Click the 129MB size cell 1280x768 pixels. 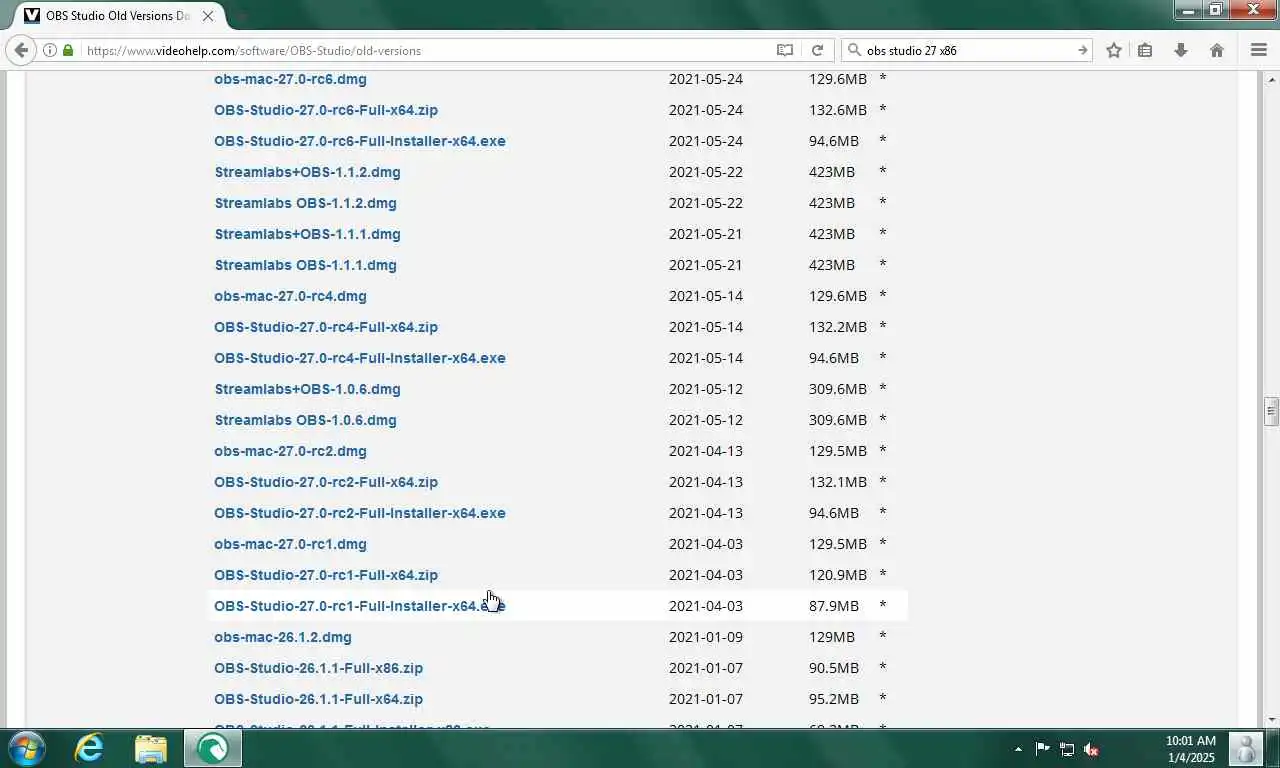(x=832, y=637)
